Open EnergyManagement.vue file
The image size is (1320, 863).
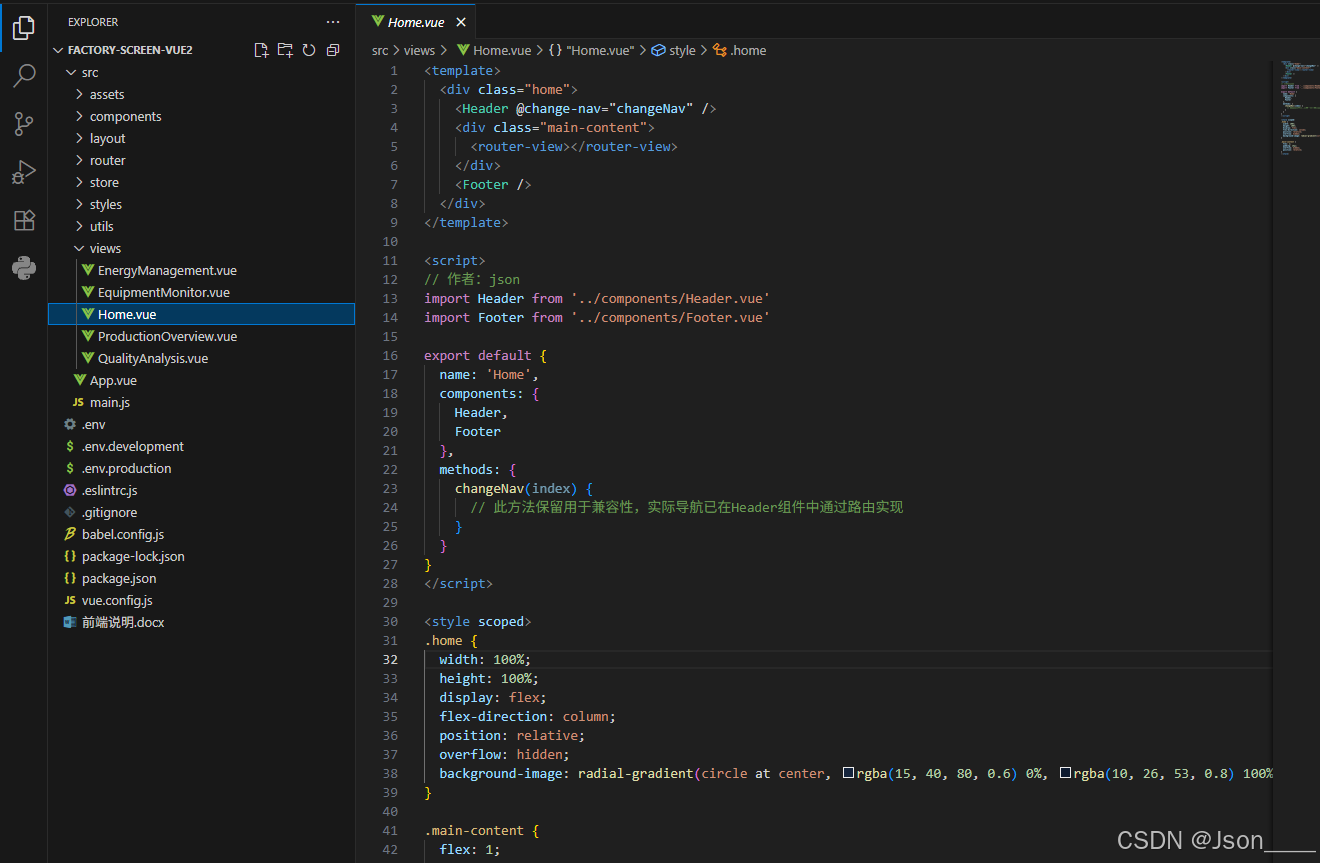201,270
